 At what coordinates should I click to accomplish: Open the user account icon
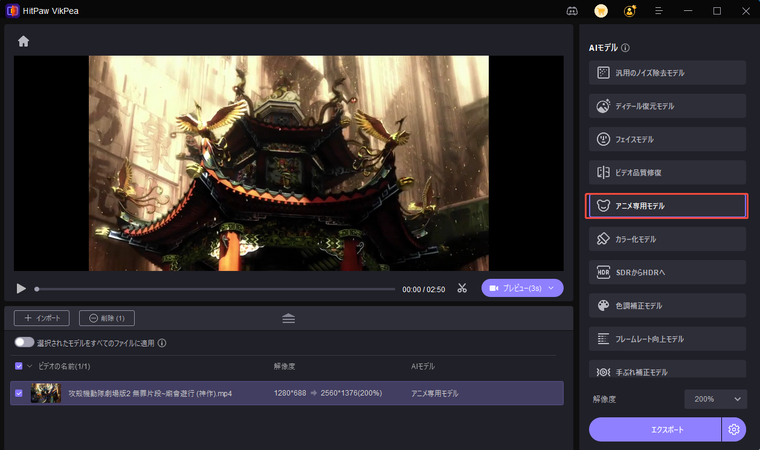click(x=630, y=11)
